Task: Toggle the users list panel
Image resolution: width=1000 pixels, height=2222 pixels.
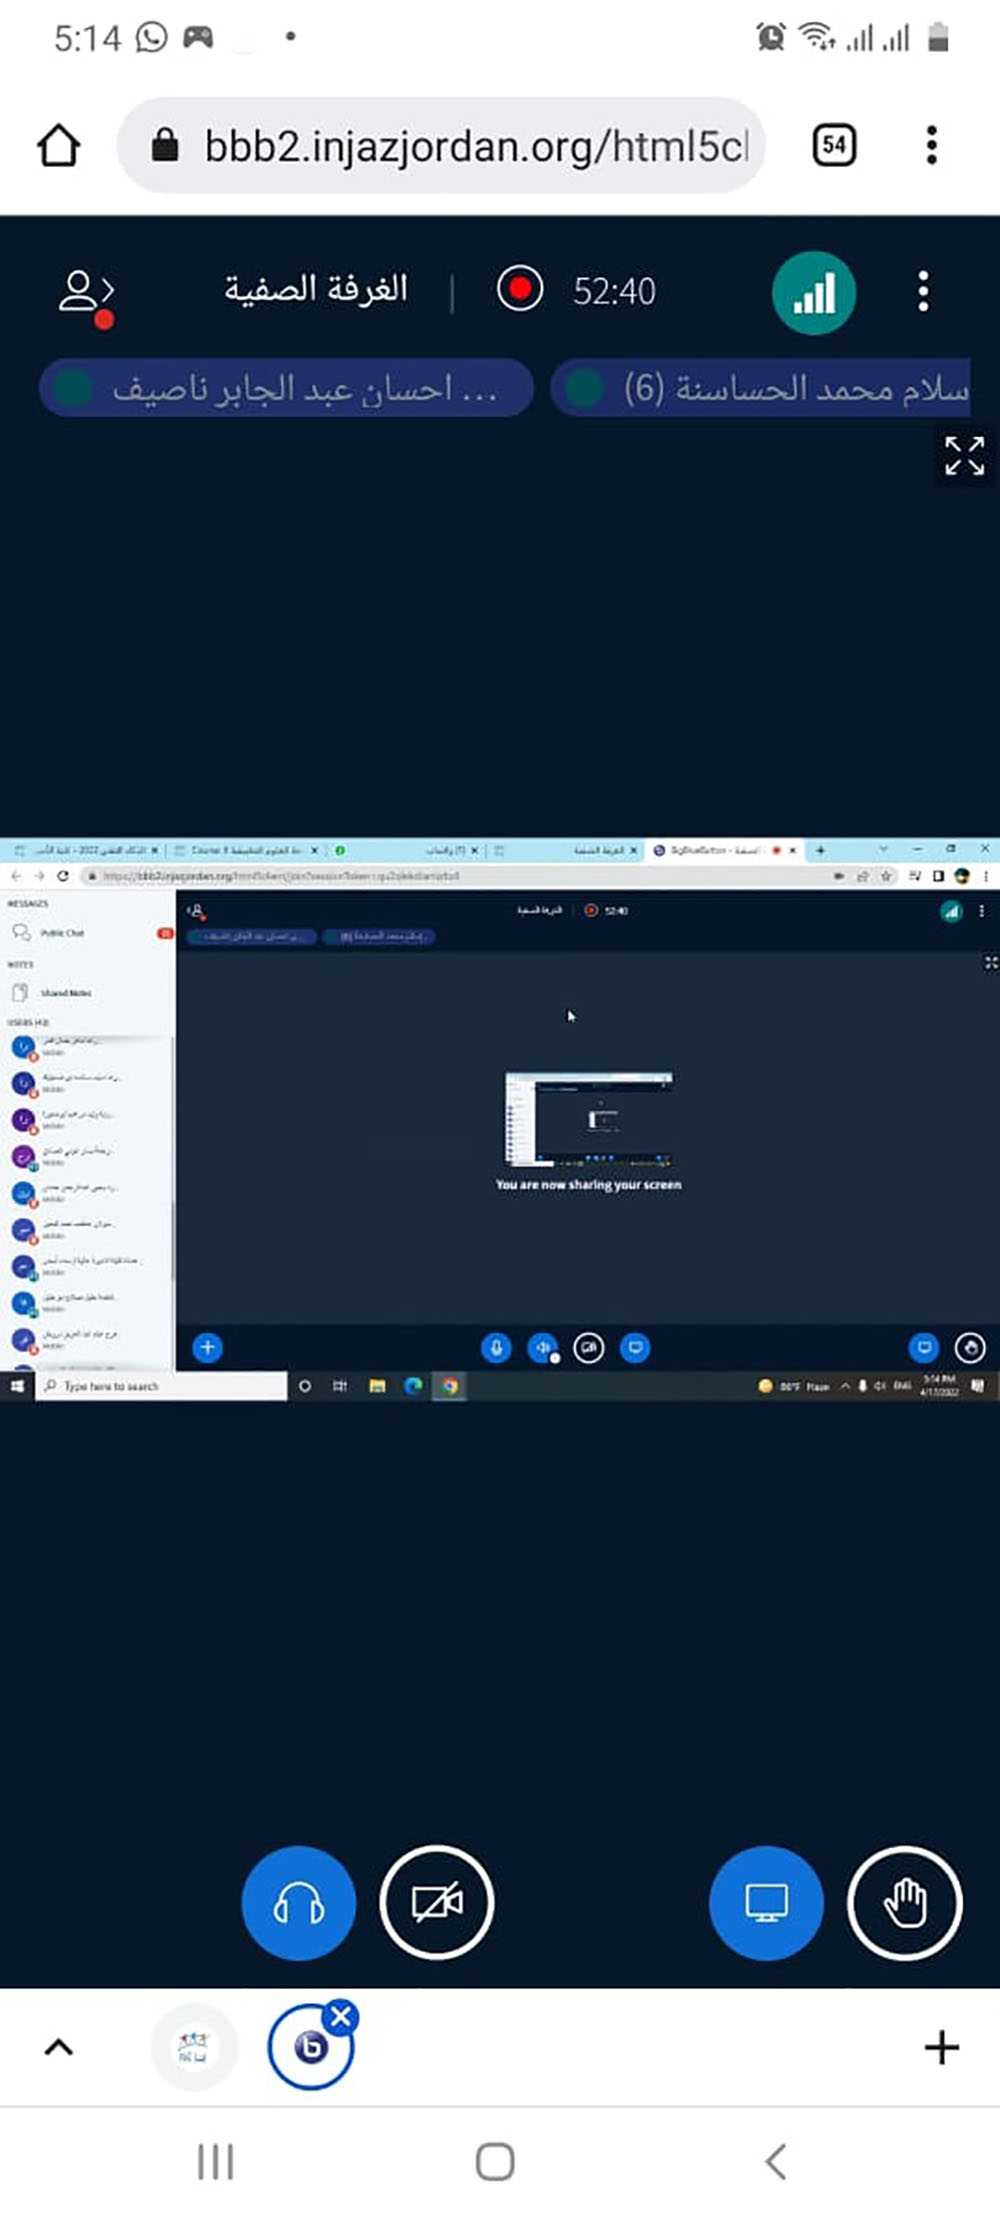Action: 86,293
